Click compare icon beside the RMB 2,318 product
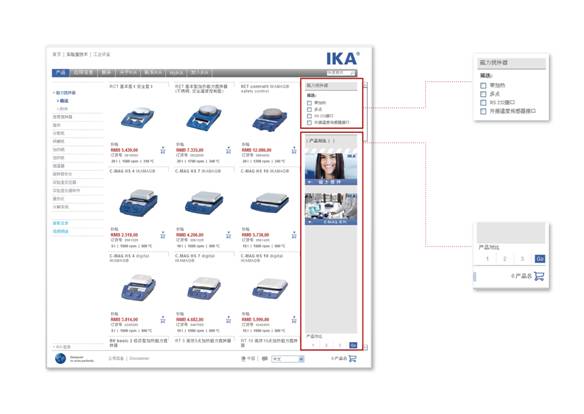 pos(163,235)
